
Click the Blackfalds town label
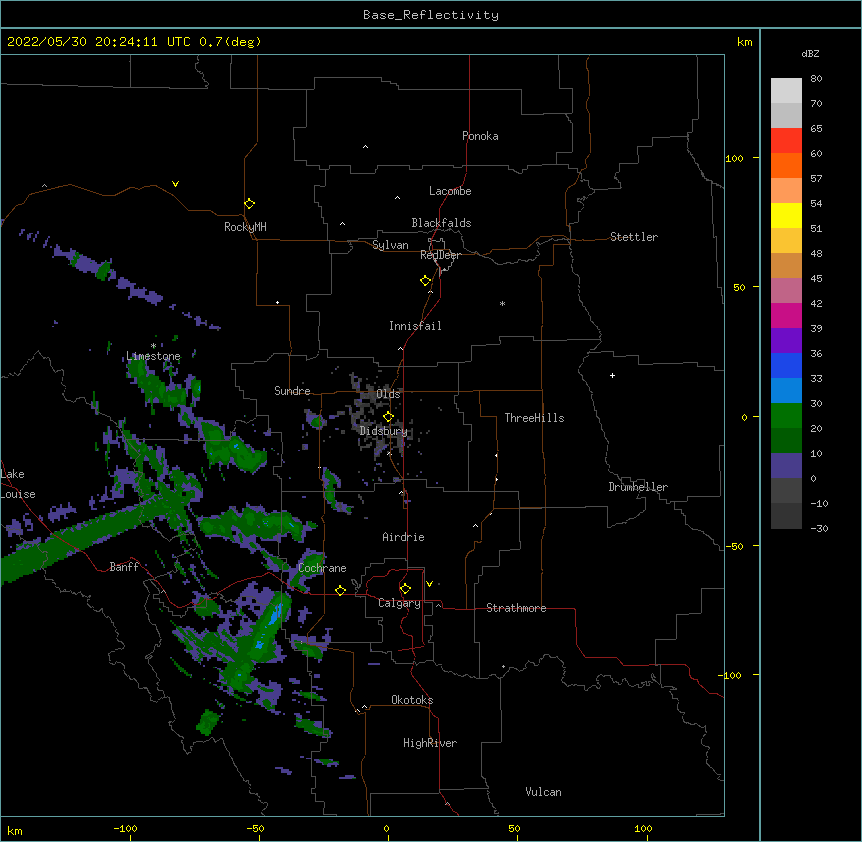(441, 223)
